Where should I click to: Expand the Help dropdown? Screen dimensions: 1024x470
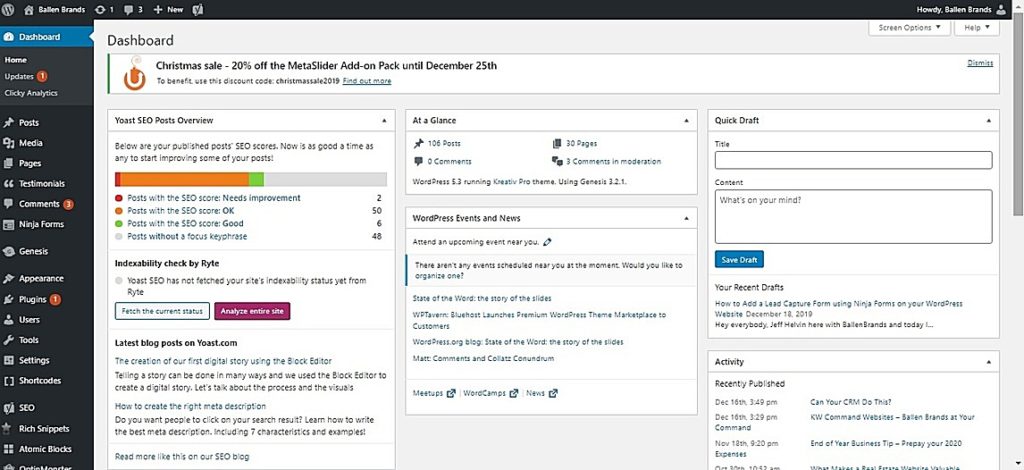tap(976, 27)
